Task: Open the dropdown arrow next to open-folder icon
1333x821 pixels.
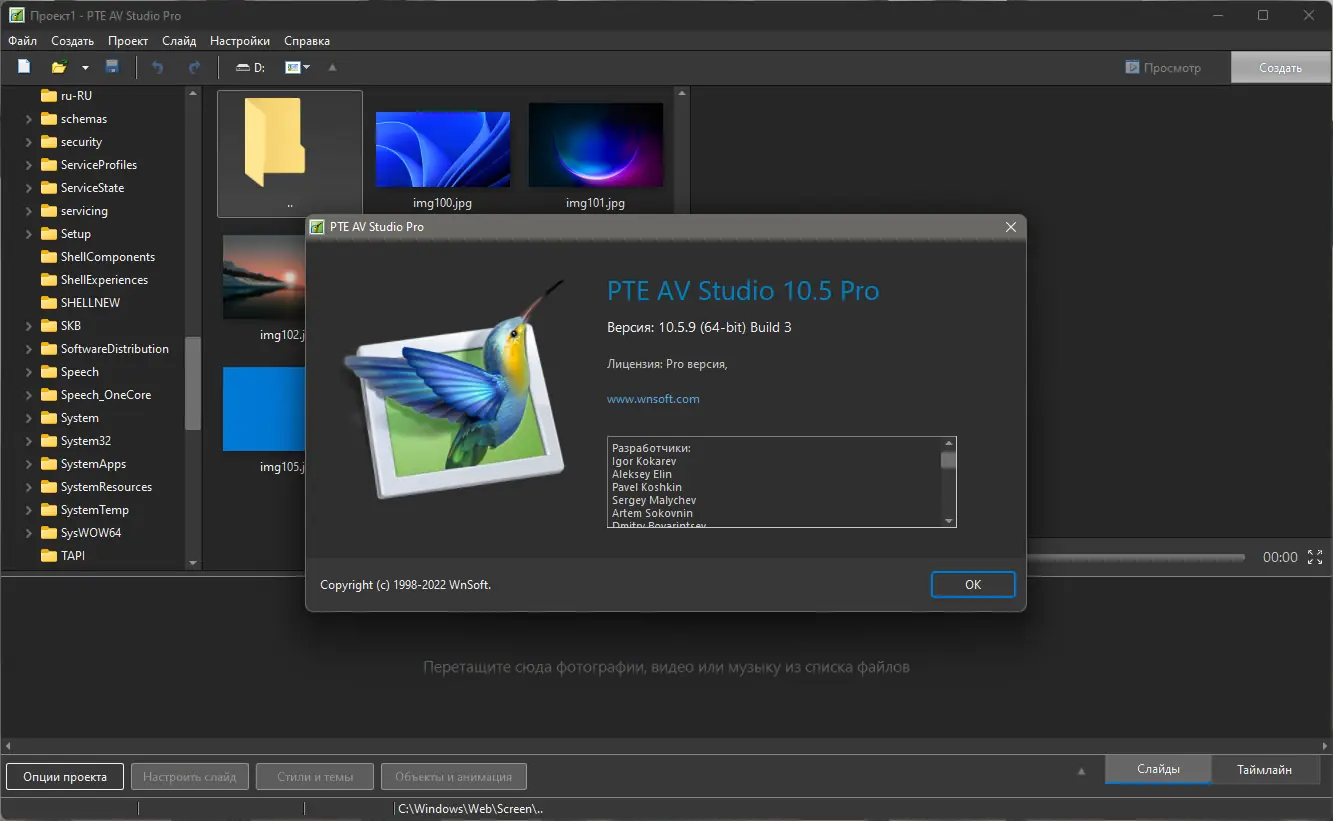Action: 85,68
